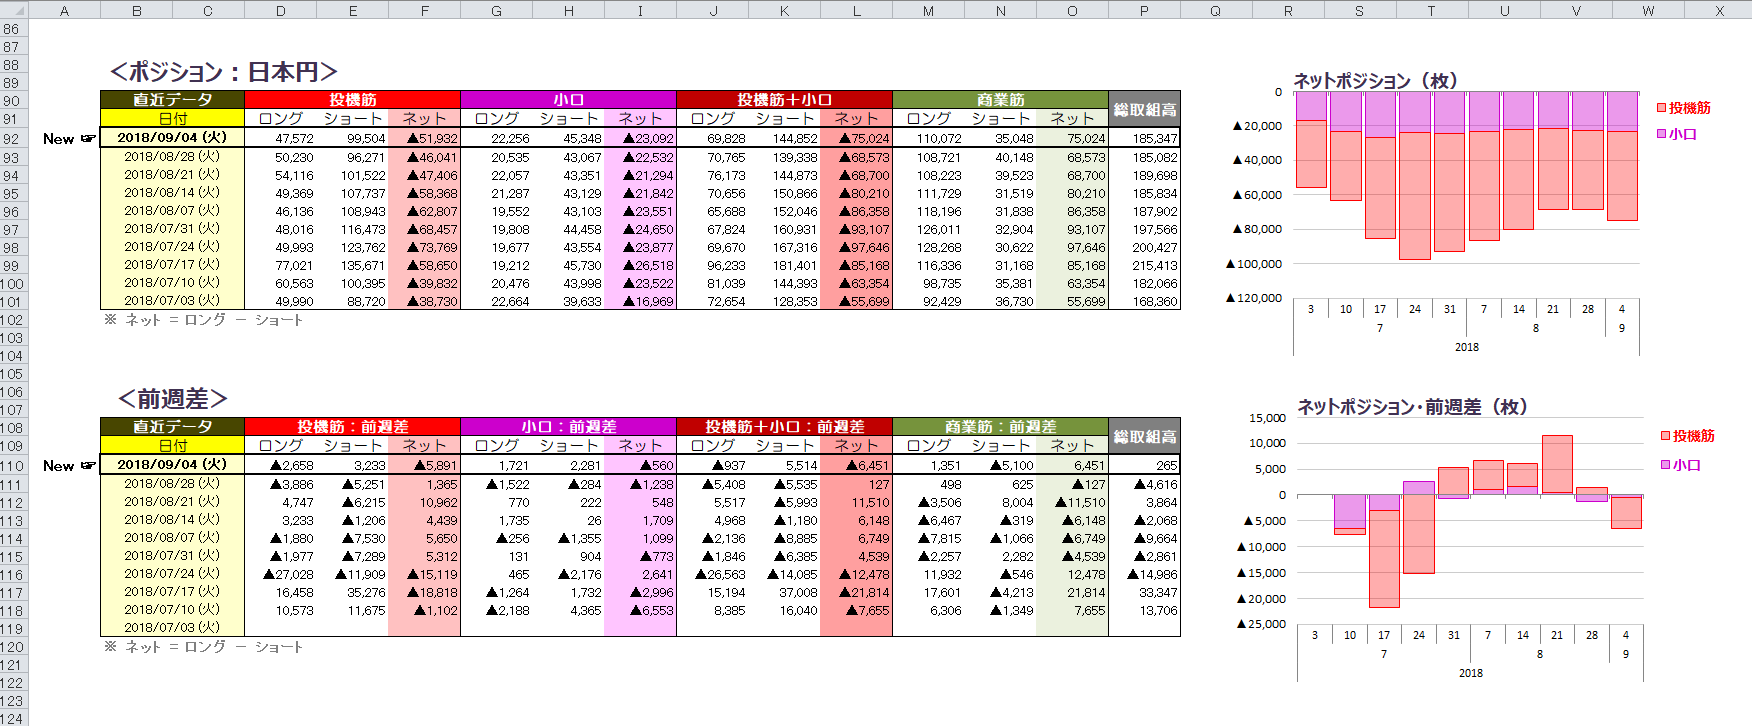This screenshot has height=726, width=1752.
Task: Select the cell with value ▲27,028
Action: [x=281, y=574]
